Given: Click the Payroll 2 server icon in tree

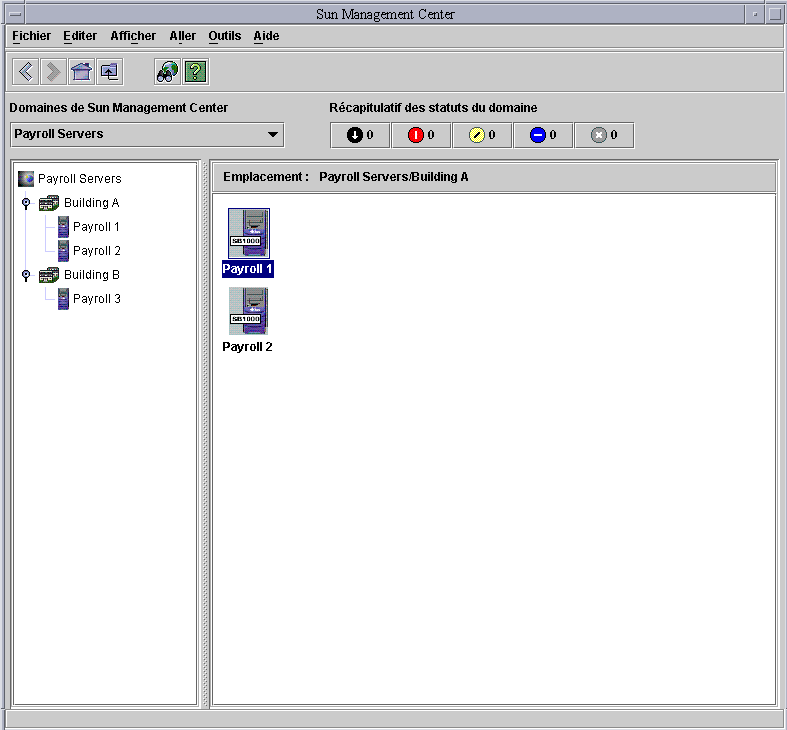Looking at the screenshot, I should pos(63,251).
